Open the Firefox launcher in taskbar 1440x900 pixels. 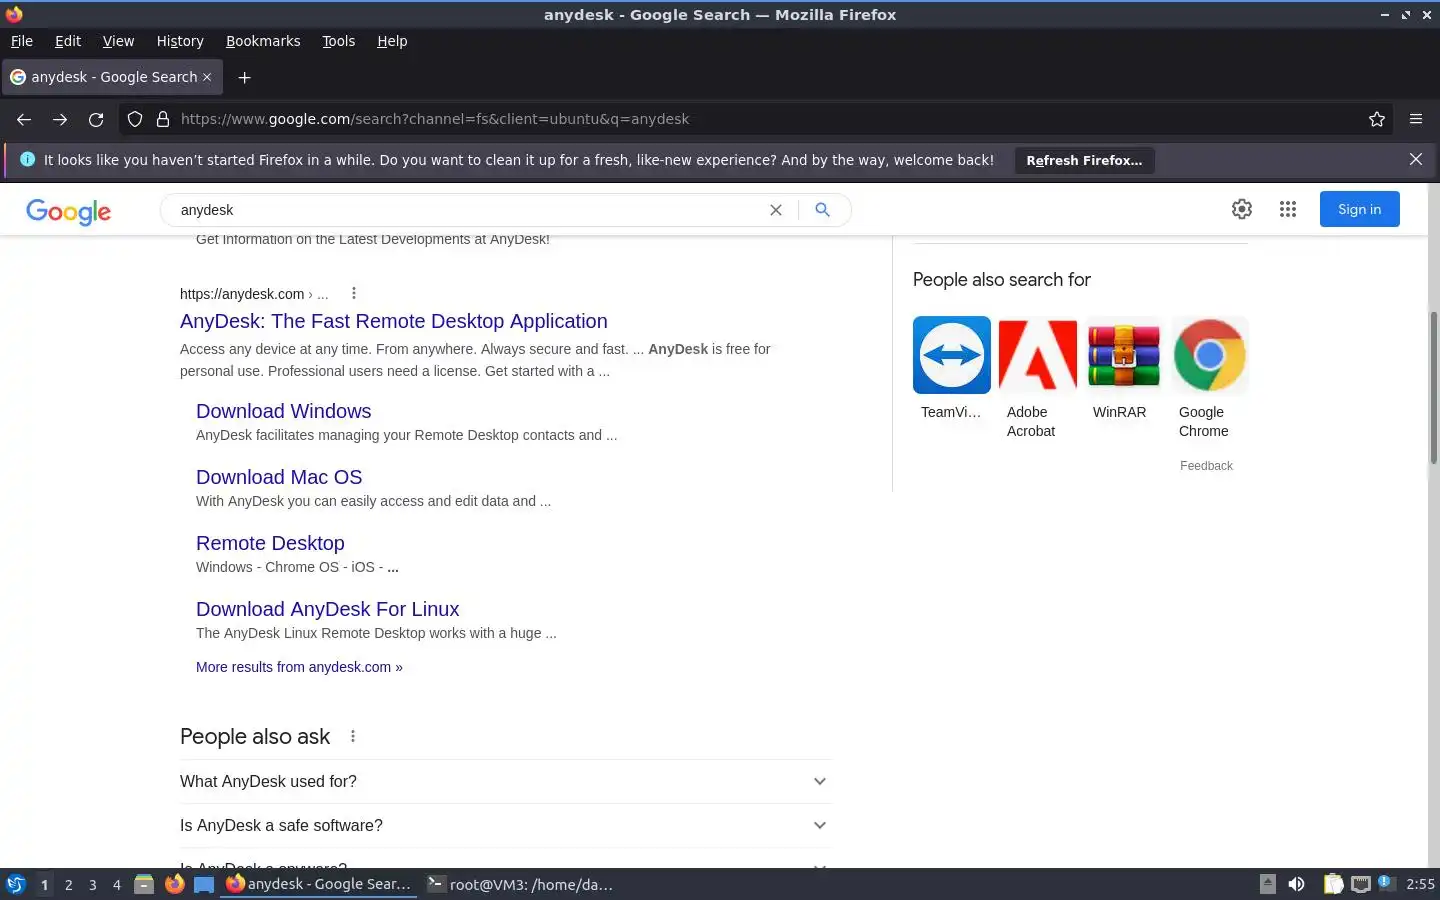pos(174,884)
